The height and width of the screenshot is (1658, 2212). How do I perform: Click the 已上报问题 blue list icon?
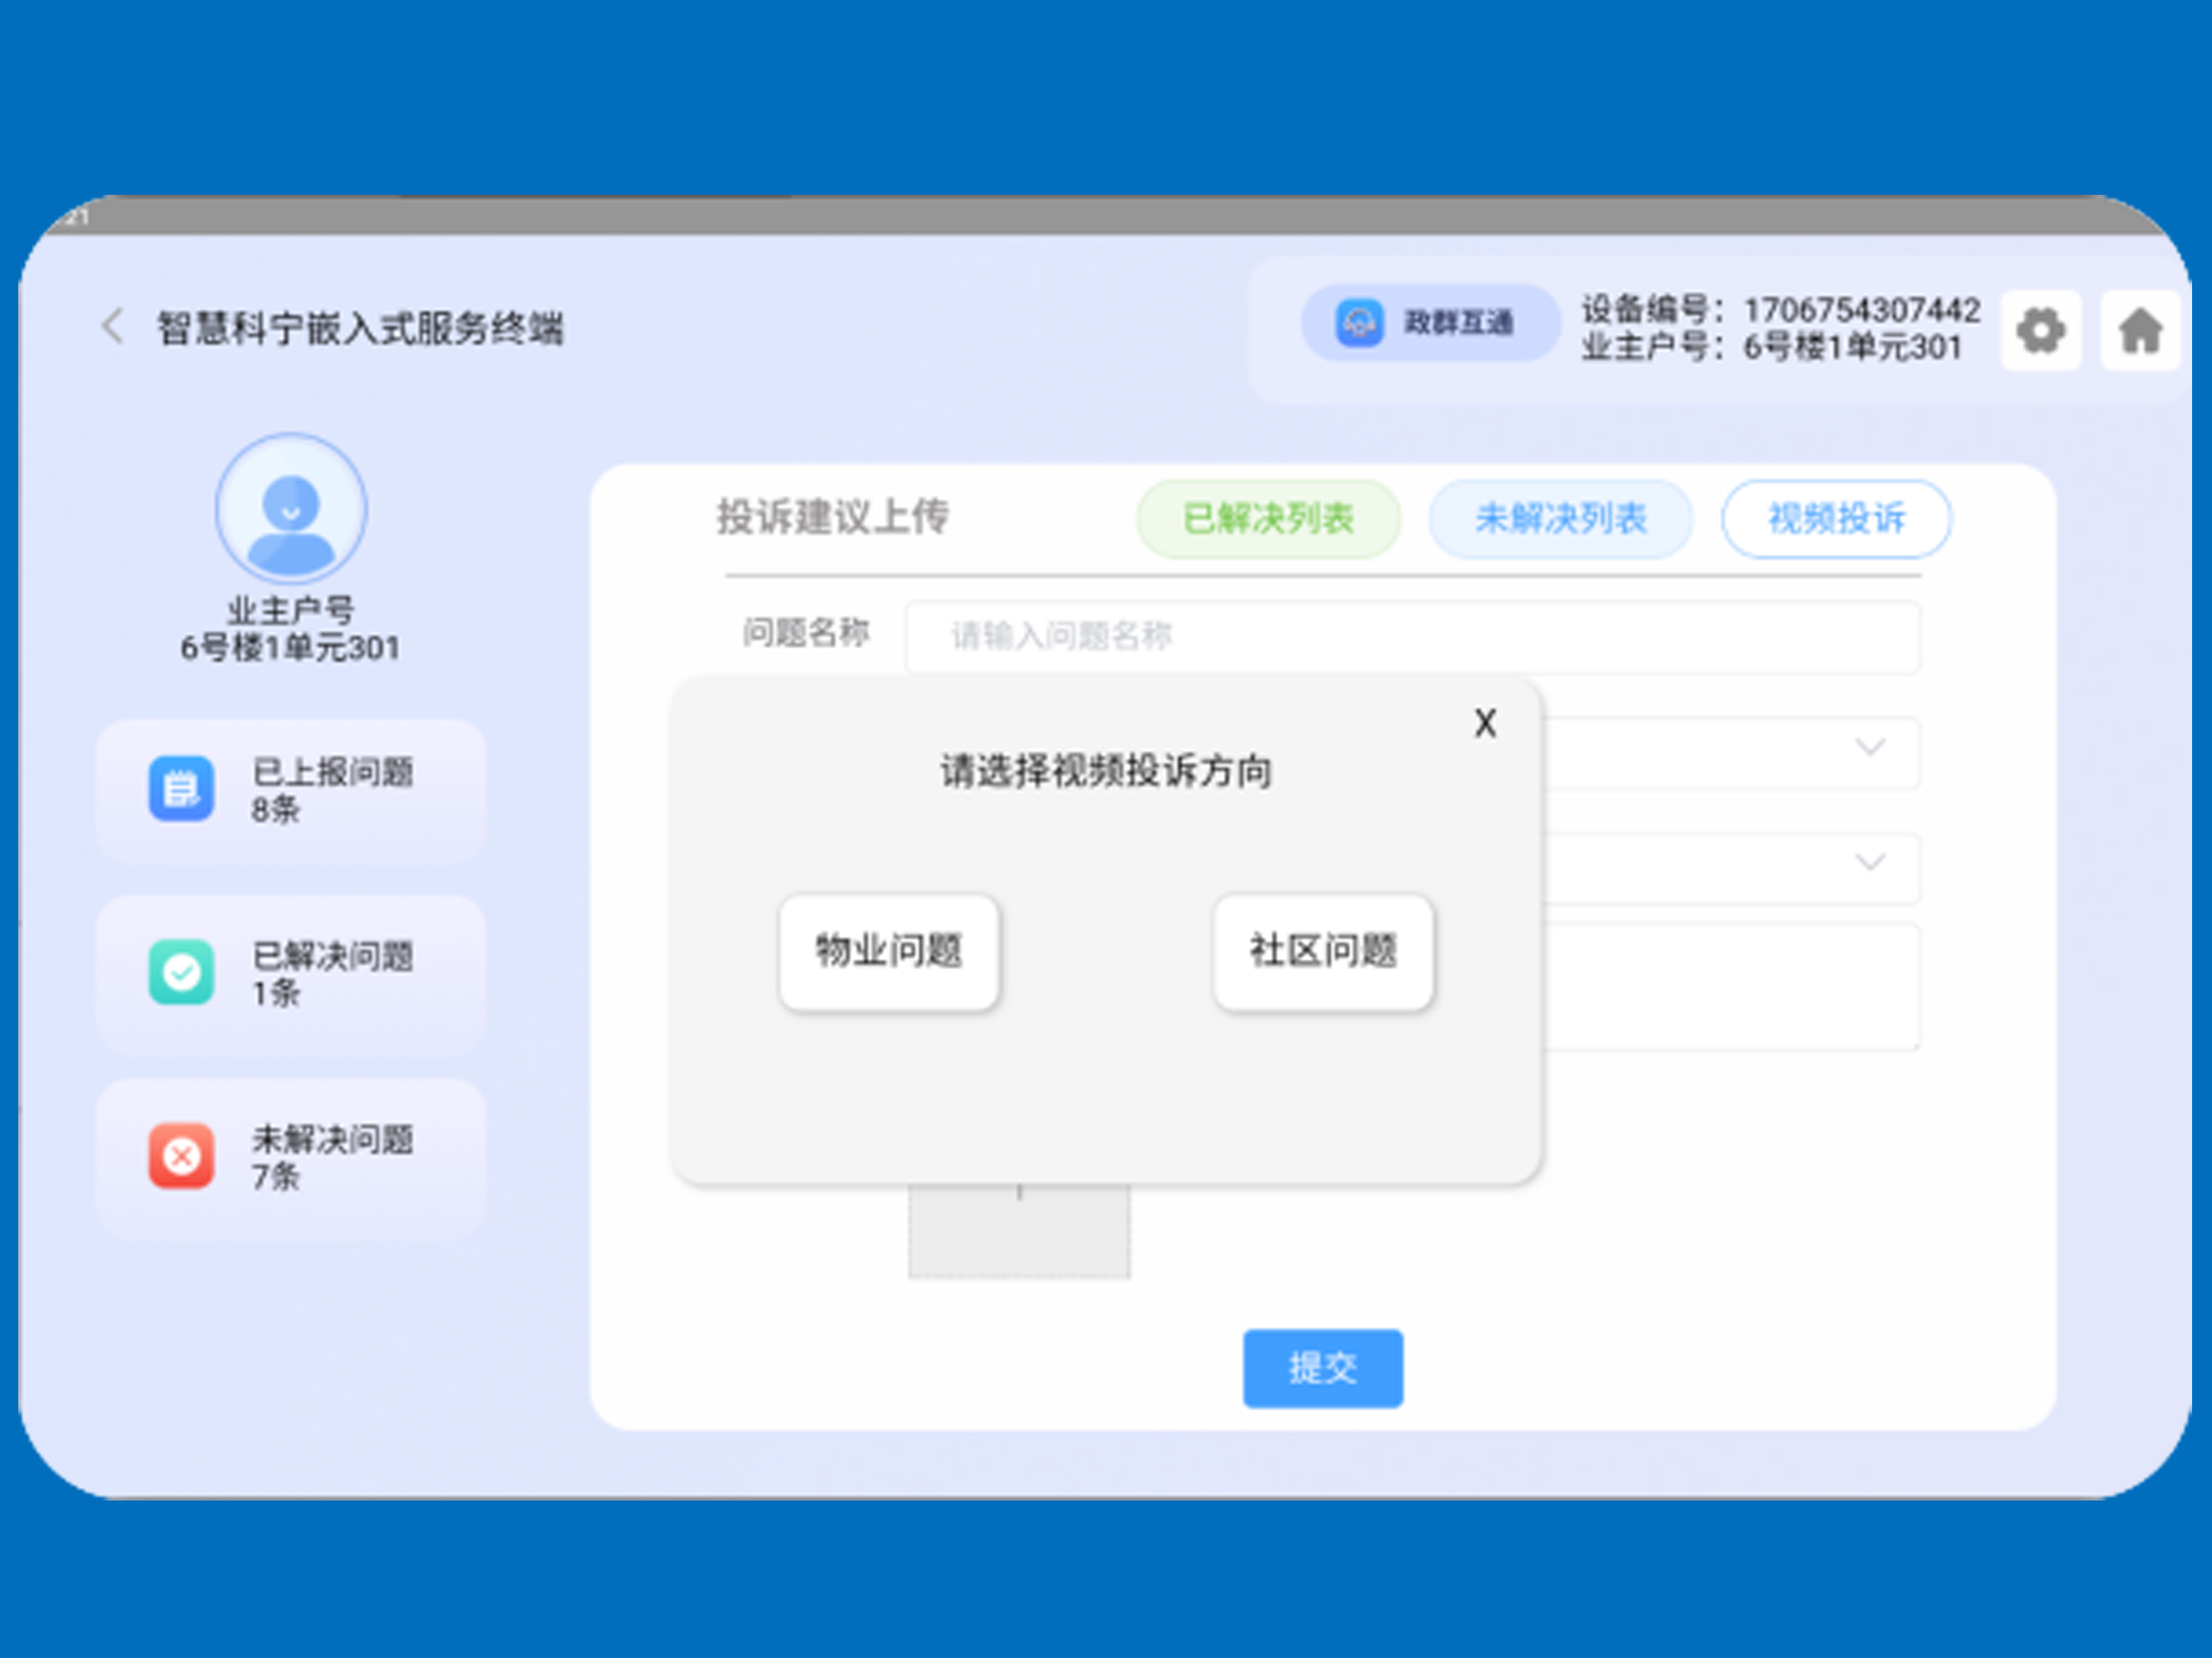[x=181, y=788]
